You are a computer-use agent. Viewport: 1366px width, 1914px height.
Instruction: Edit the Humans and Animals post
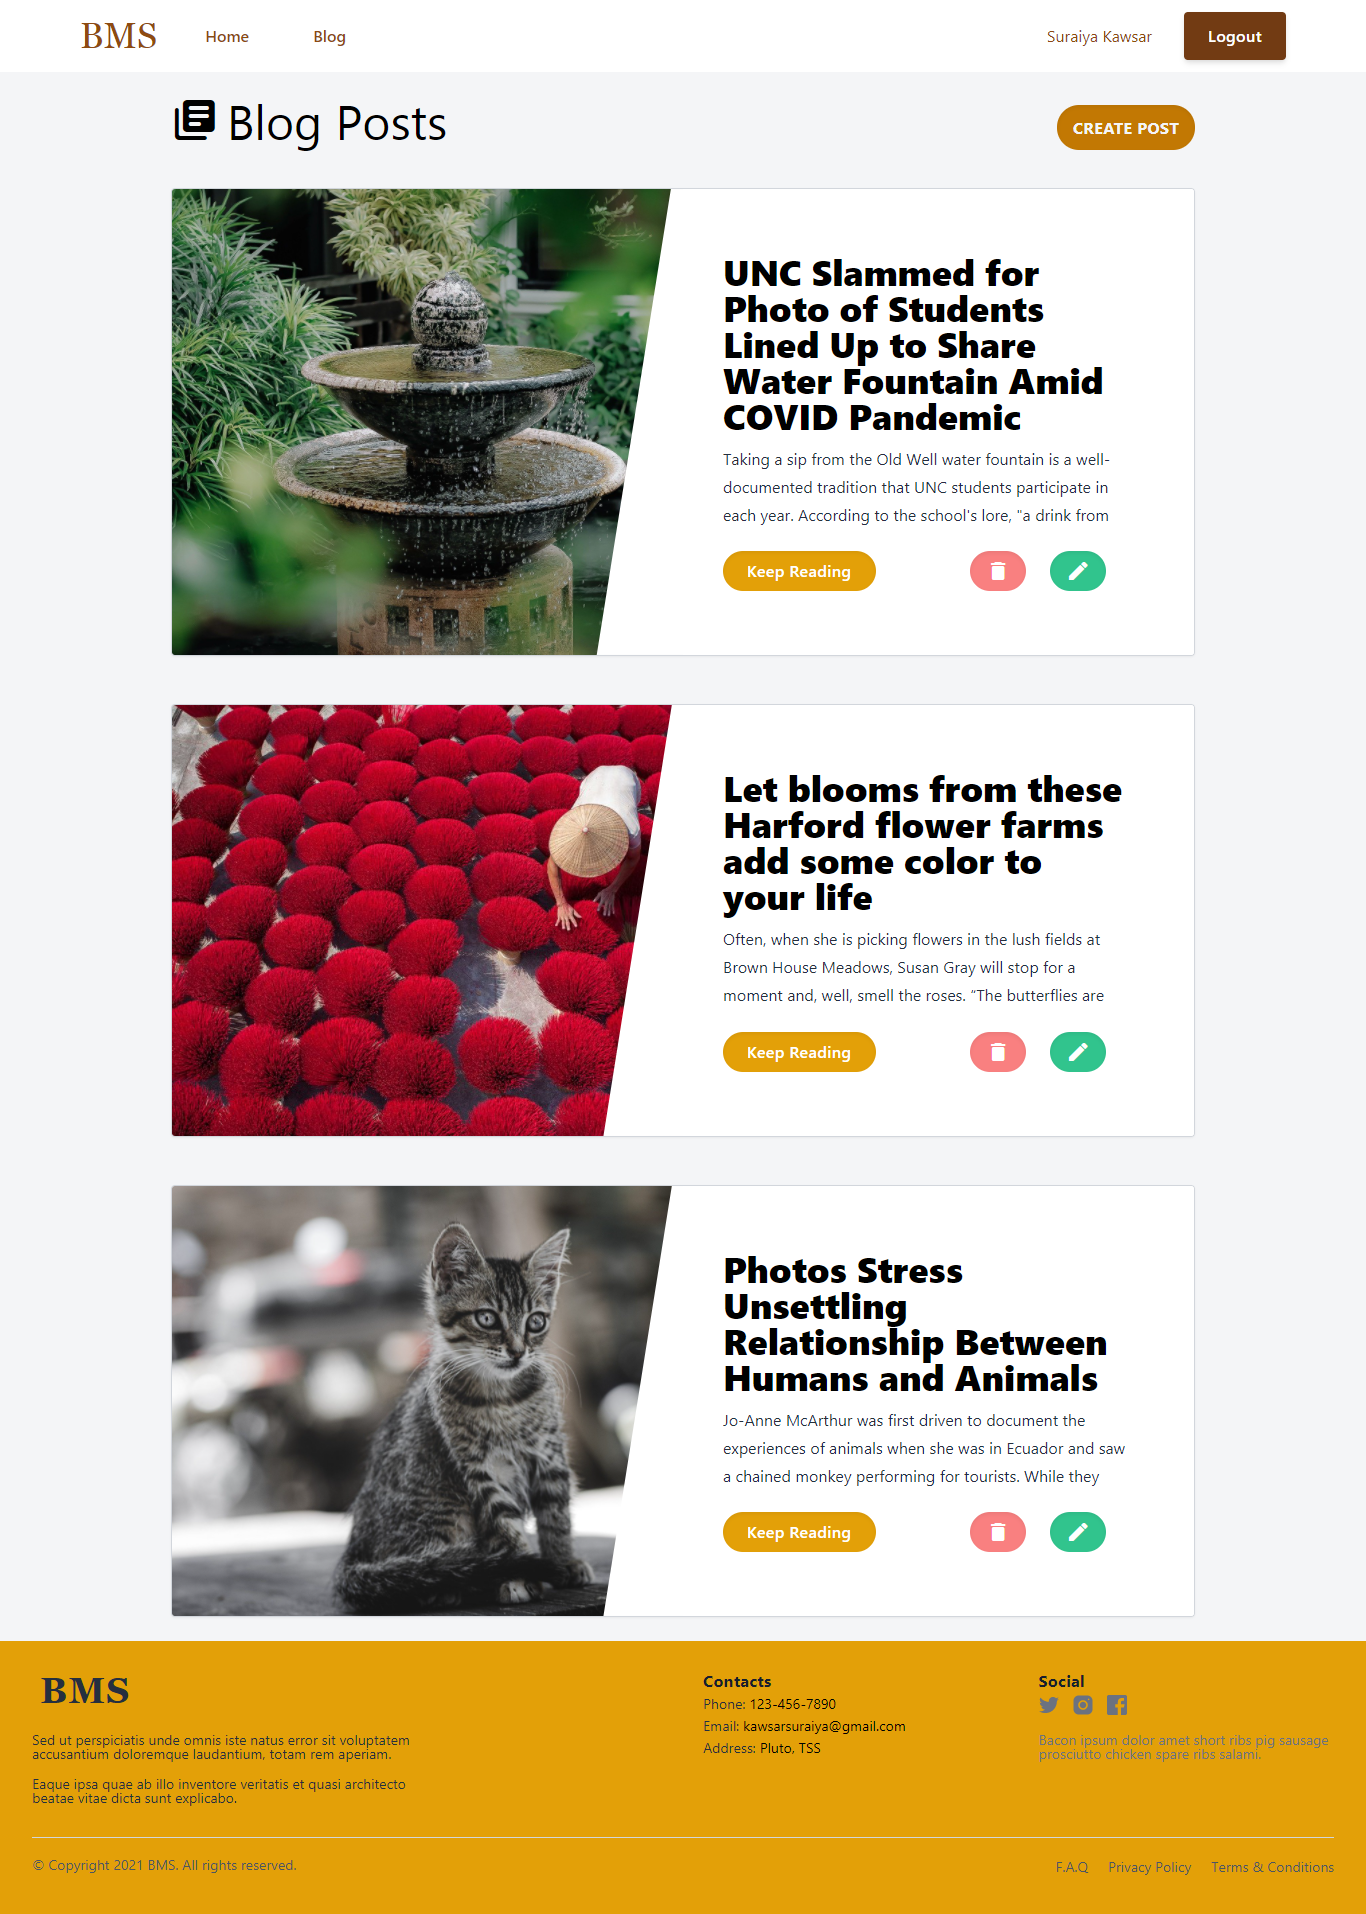tap(1077, 1532)
